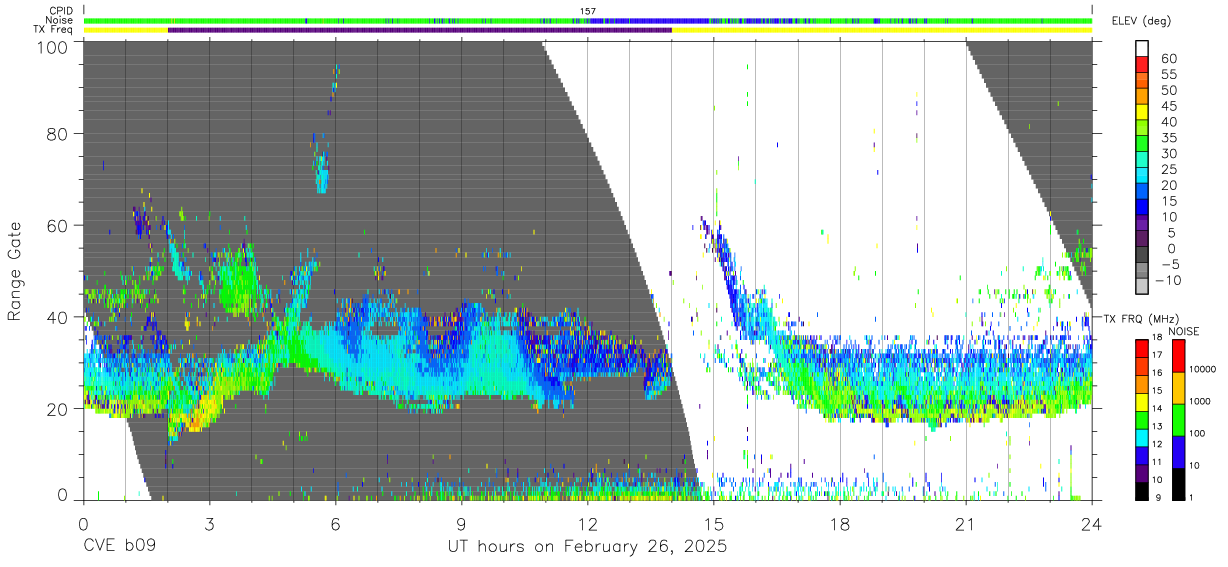Click the purple section of TX Freq strip
1228x567 pixels.
420,30
